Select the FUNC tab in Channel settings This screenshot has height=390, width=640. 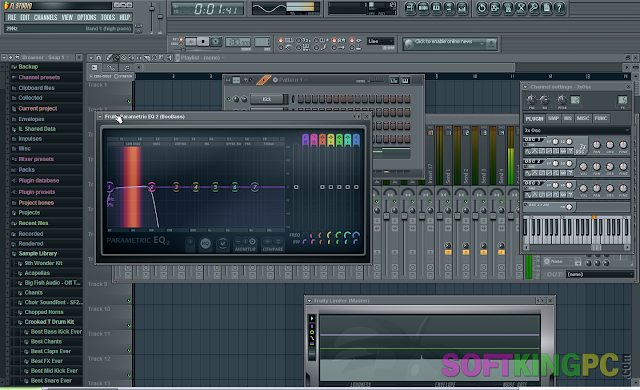601,118
